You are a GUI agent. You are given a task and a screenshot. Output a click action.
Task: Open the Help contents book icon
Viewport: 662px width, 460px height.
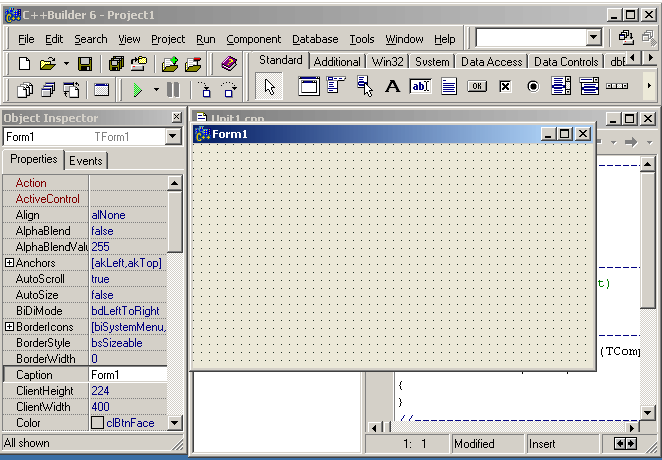[229, 64]
